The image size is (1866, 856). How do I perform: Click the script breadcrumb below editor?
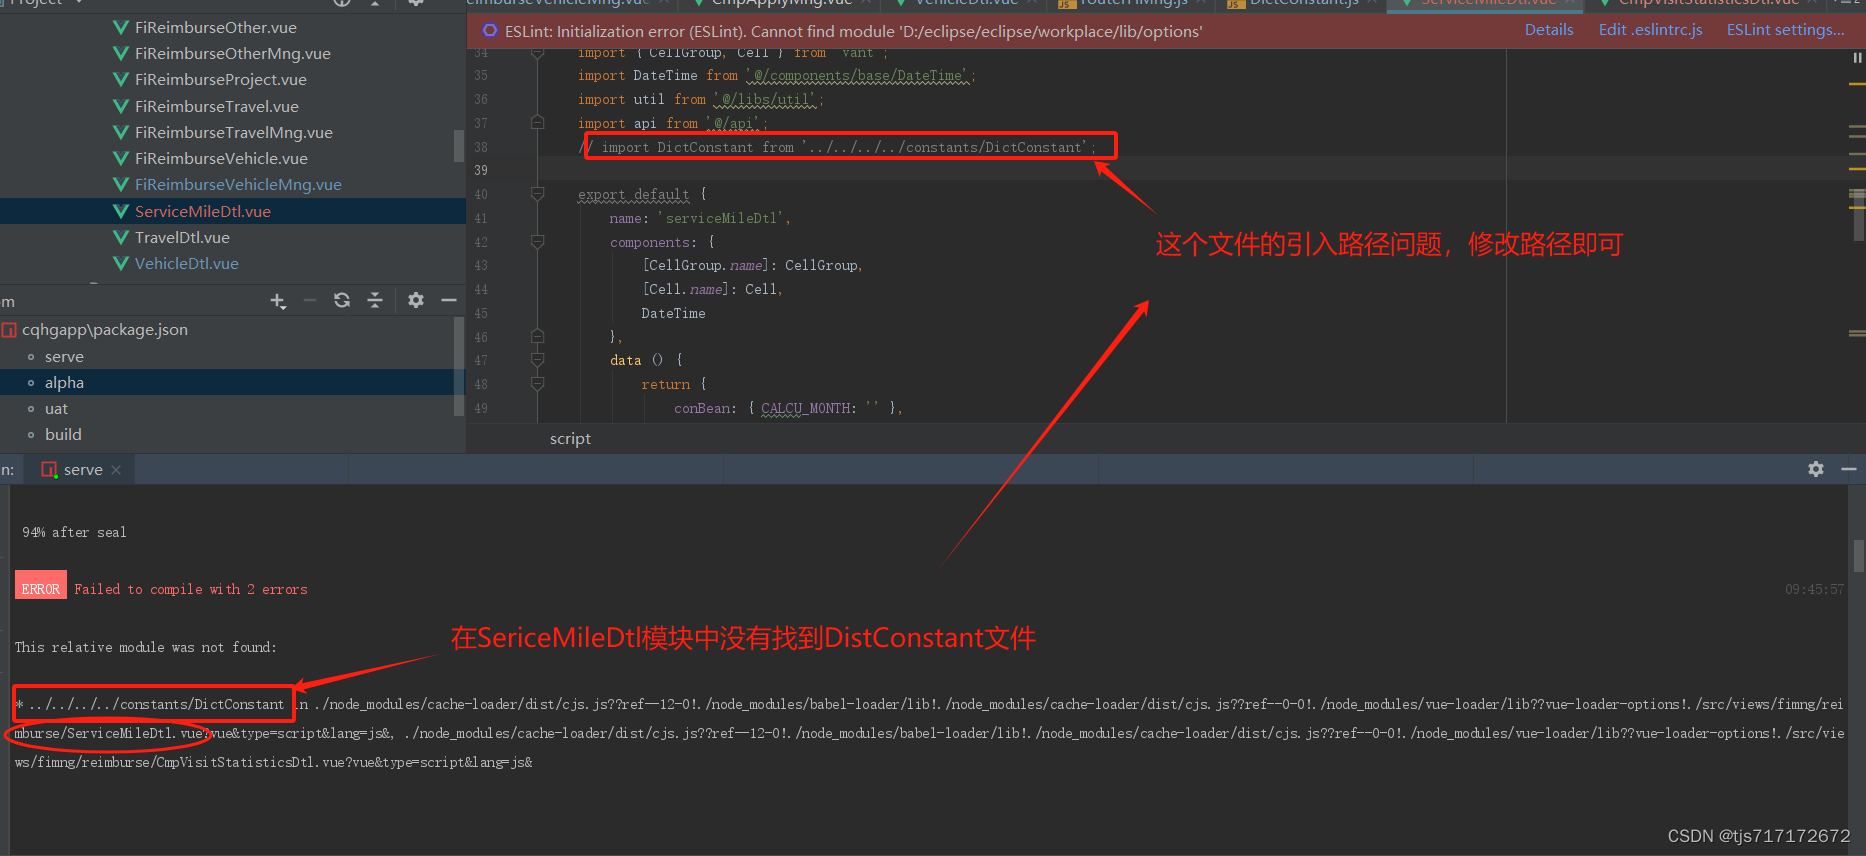570,439
